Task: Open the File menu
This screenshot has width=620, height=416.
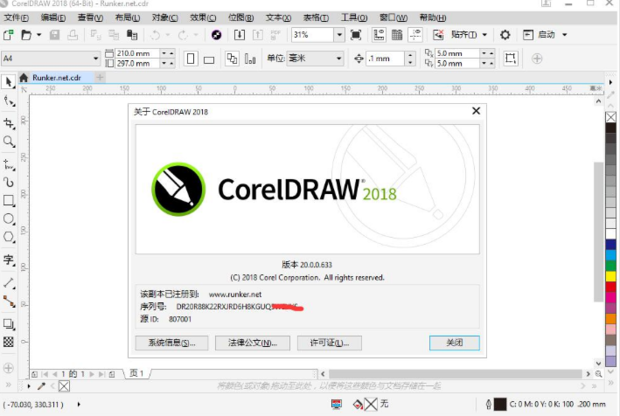Action: coord(16,18)
